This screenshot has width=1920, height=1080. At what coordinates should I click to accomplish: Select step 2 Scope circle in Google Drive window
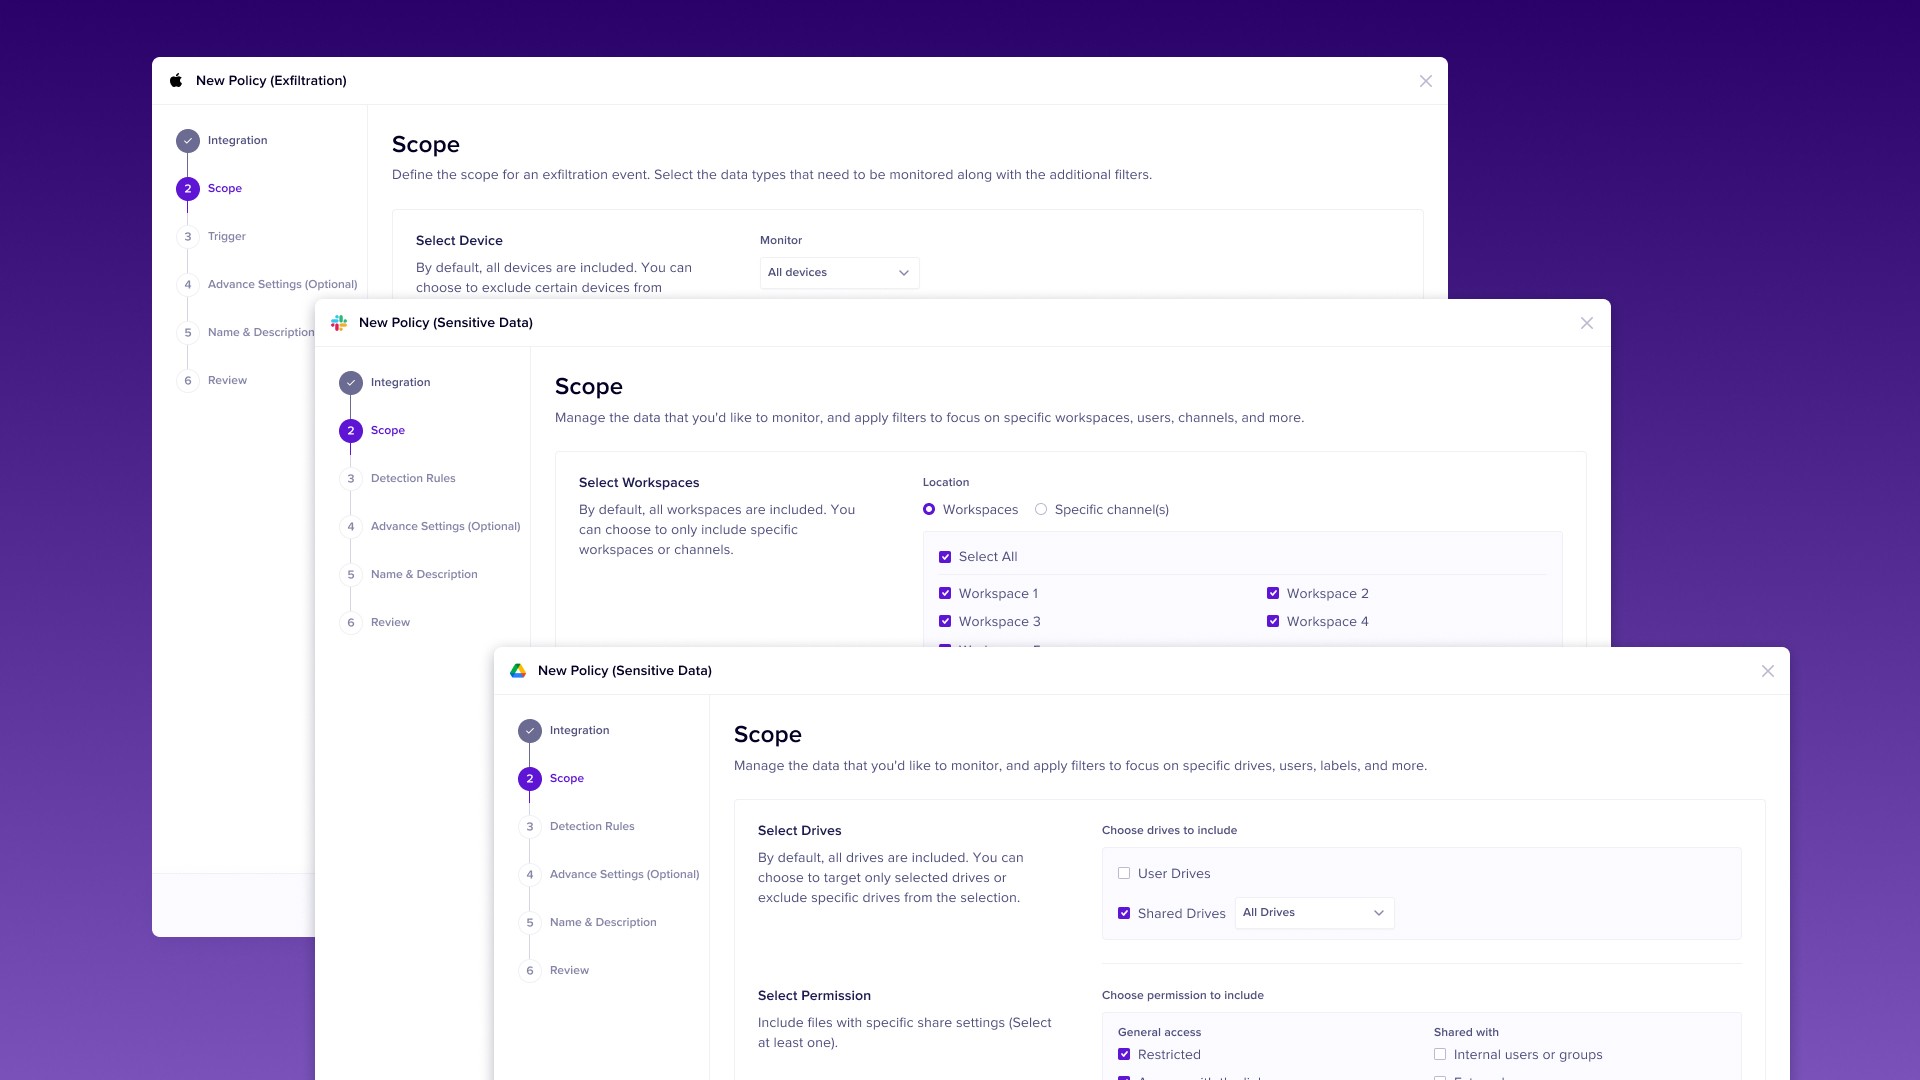coord(530,779)
